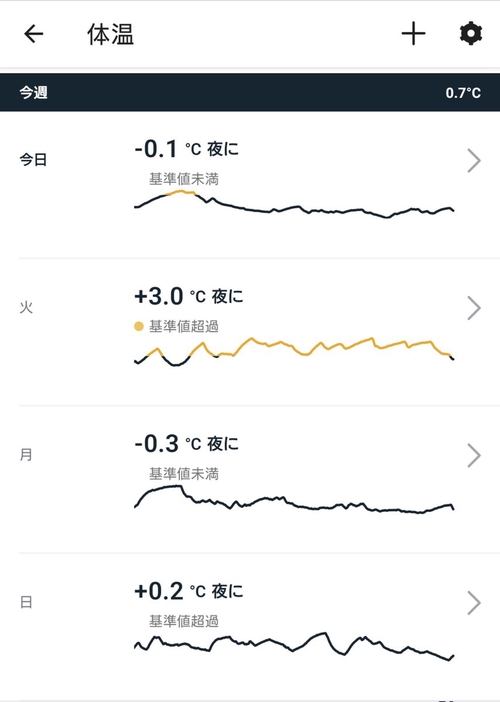Click the +0.2 °C 夜に reading

(x=188, y=591)
